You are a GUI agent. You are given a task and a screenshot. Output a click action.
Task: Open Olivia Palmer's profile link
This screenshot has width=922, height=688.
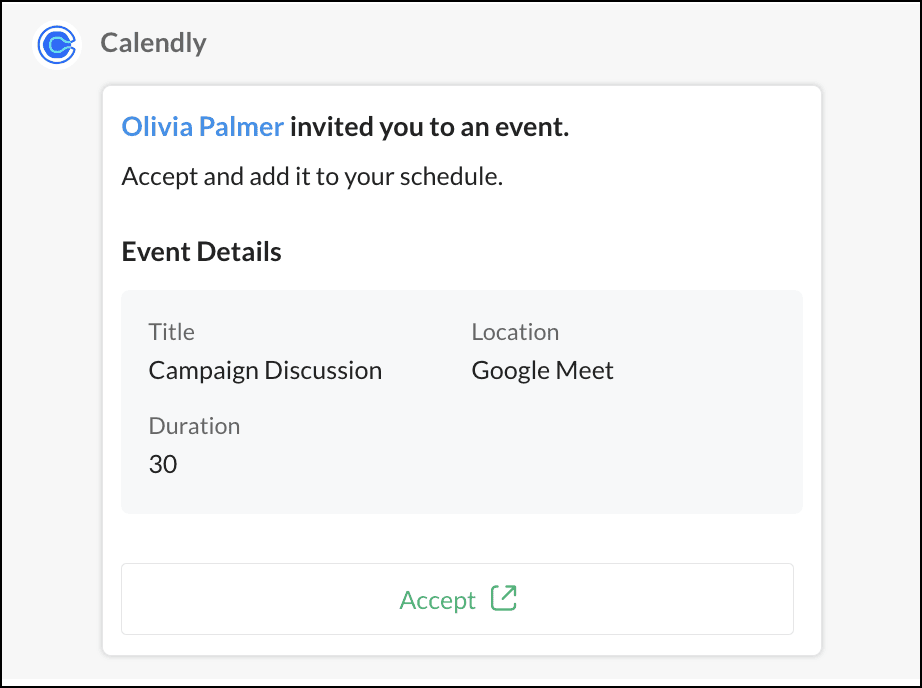point(202,127)
